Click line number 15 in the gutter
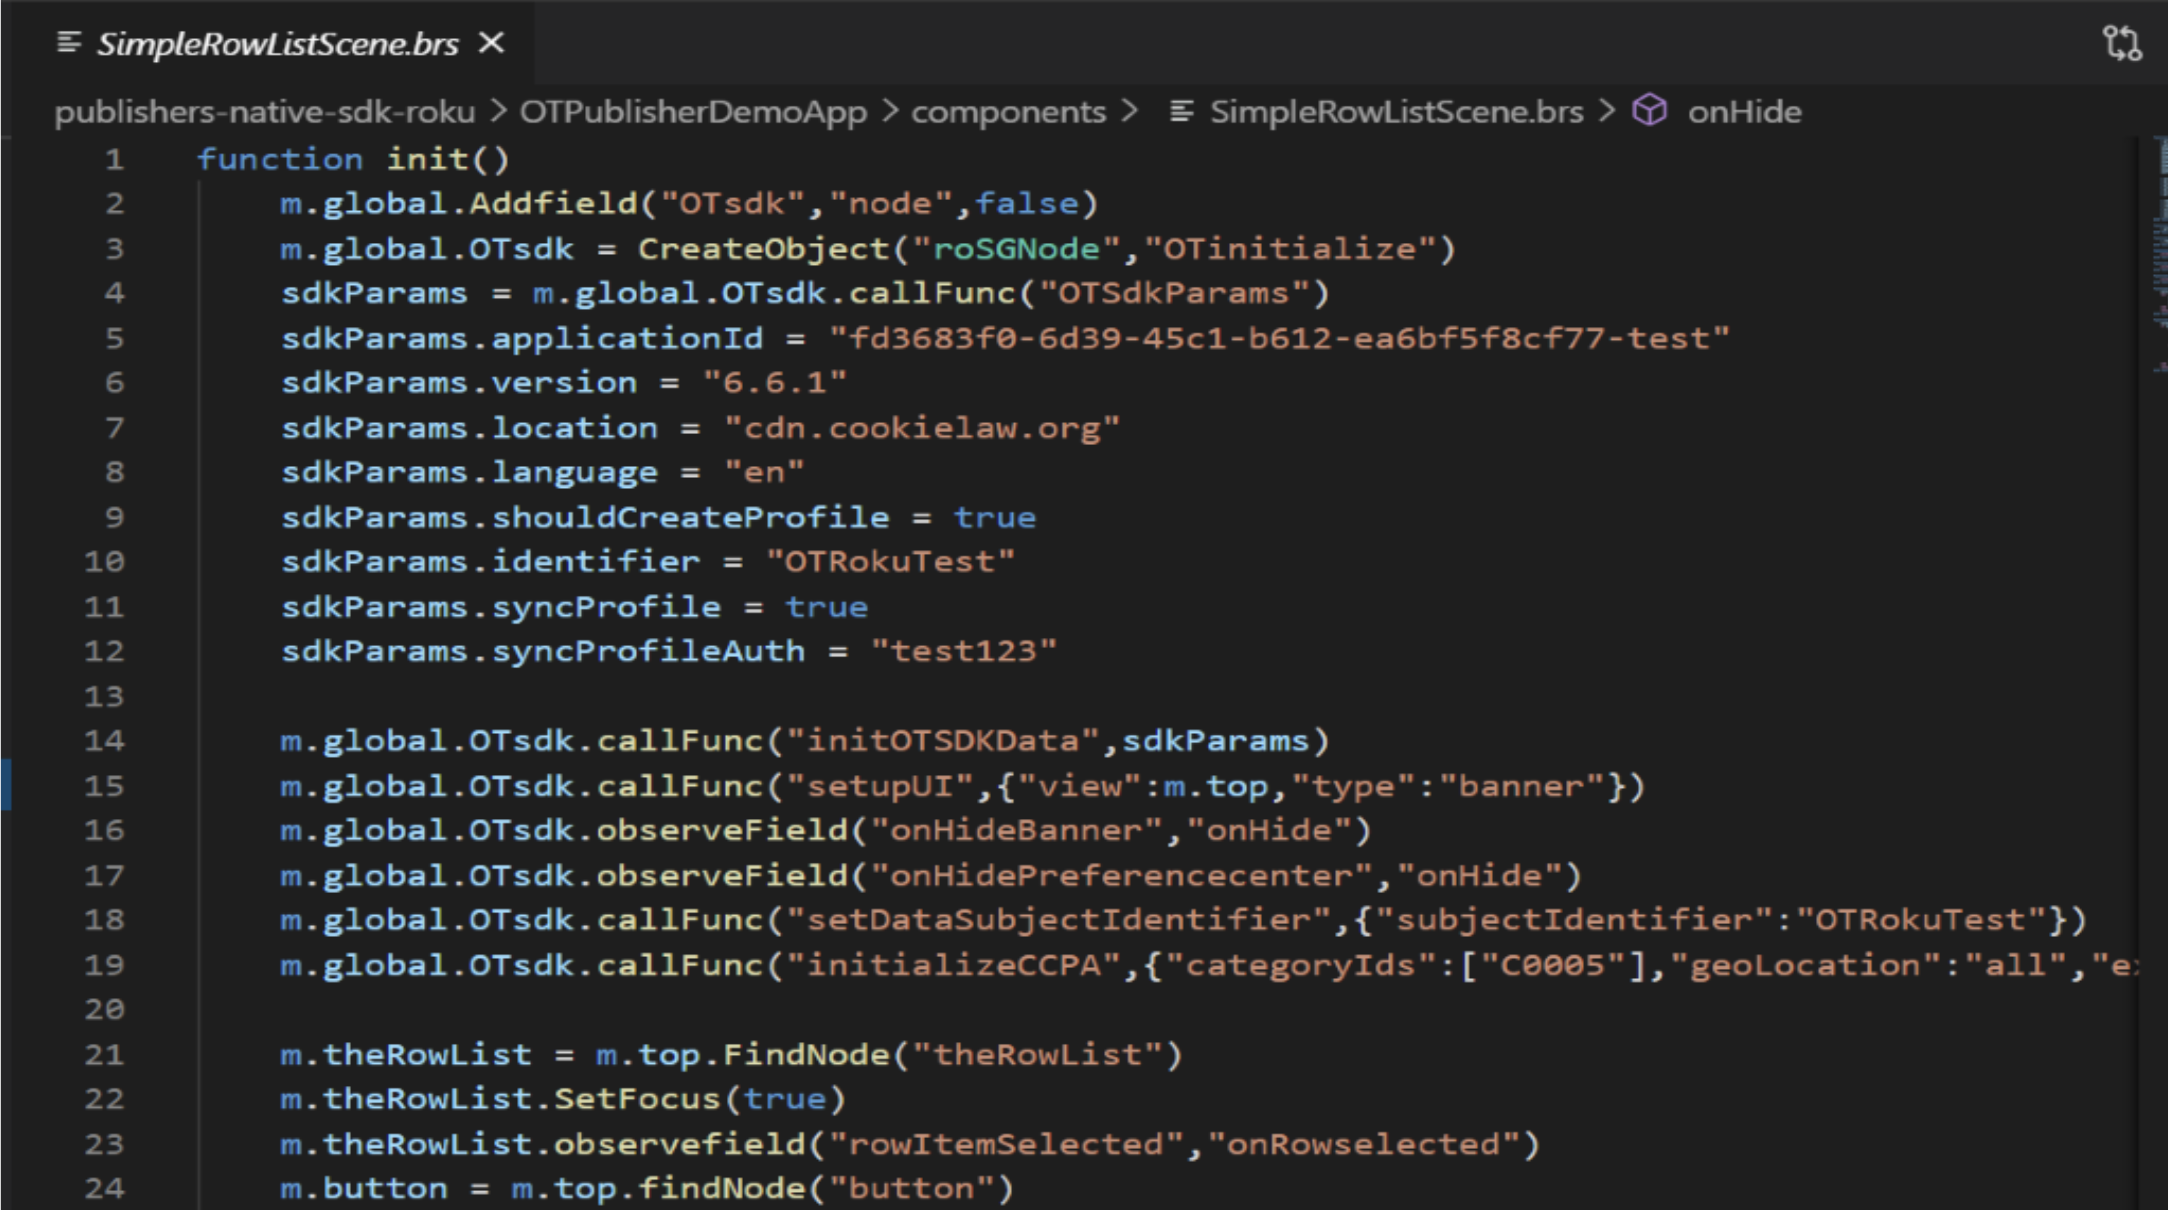 (x=104, y=786)
